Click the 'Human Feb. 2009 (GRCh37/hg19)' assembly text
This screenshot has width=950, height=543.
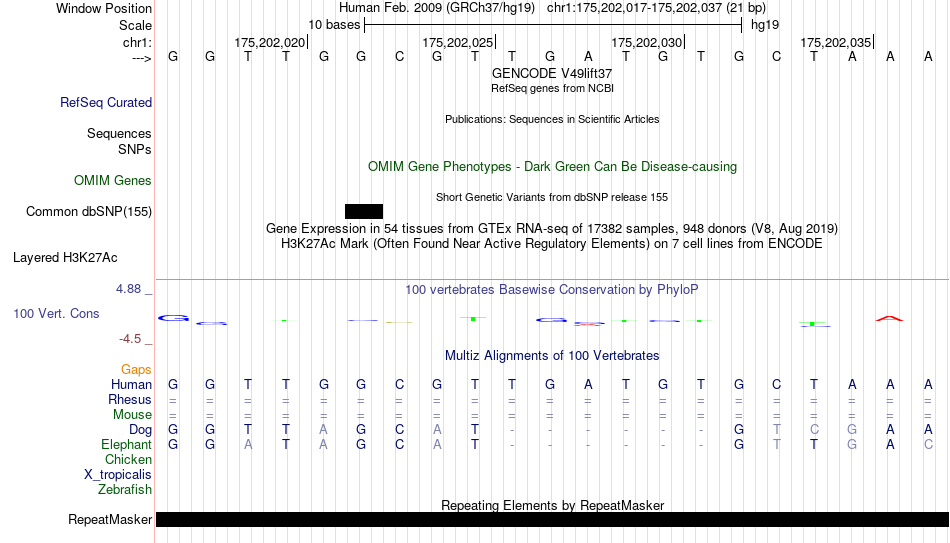437,8
